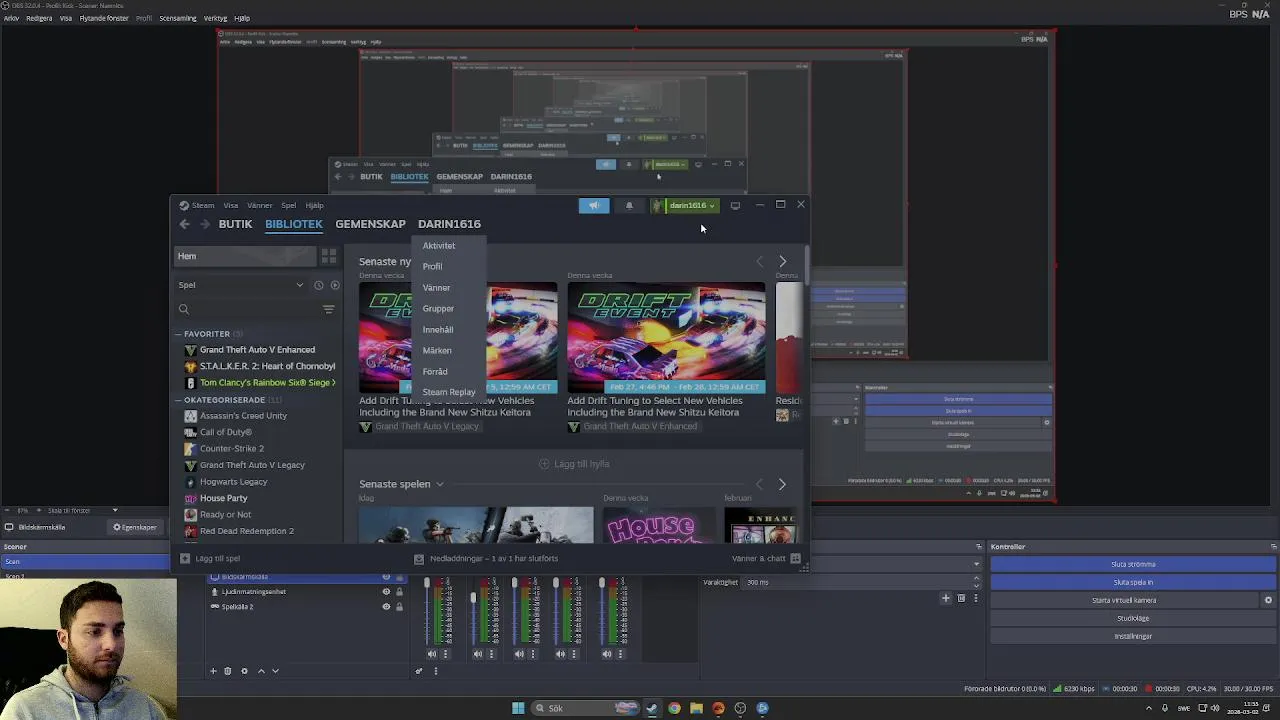Toggle lock on Ljudinmatningsenhet source

399,591
